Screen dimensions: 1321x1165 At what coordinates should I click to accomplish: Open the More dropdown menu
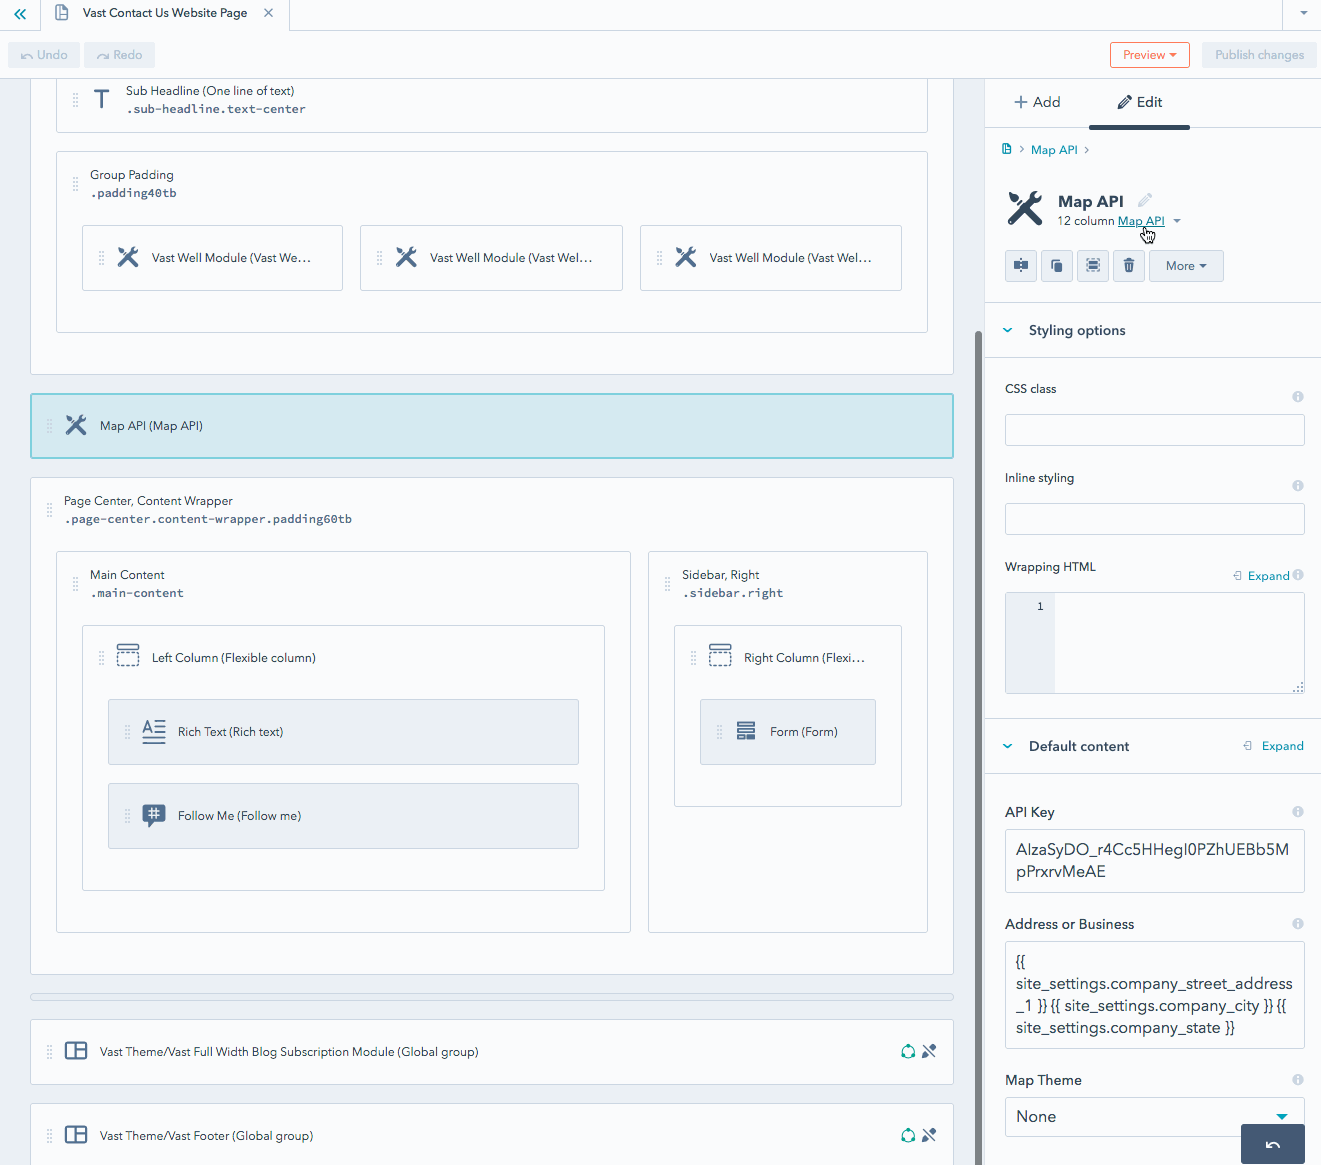1186,266
